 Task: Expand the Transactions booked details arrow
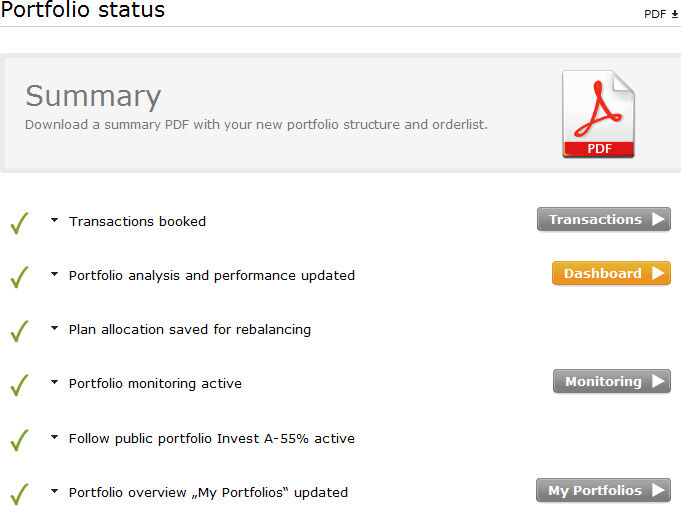pyautogui.click(x=55, y=221)
